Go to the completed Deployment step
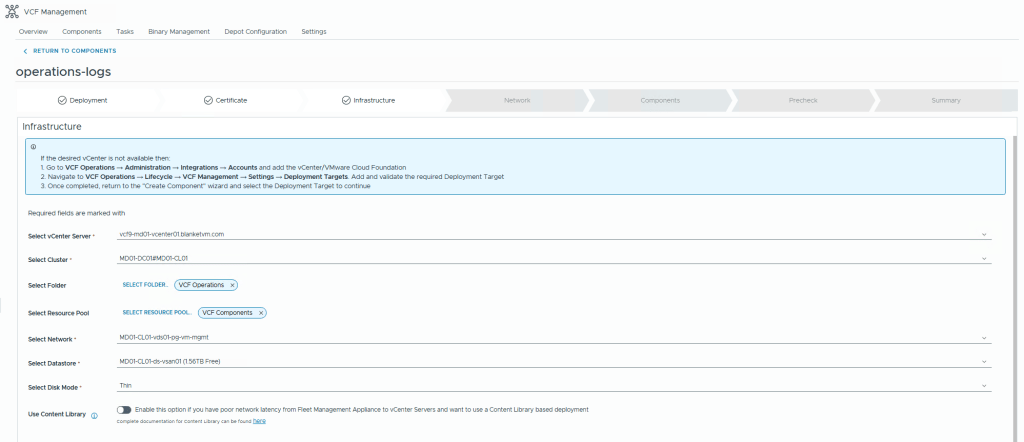Screen dimensions: 1024x442 pos(82,100)
